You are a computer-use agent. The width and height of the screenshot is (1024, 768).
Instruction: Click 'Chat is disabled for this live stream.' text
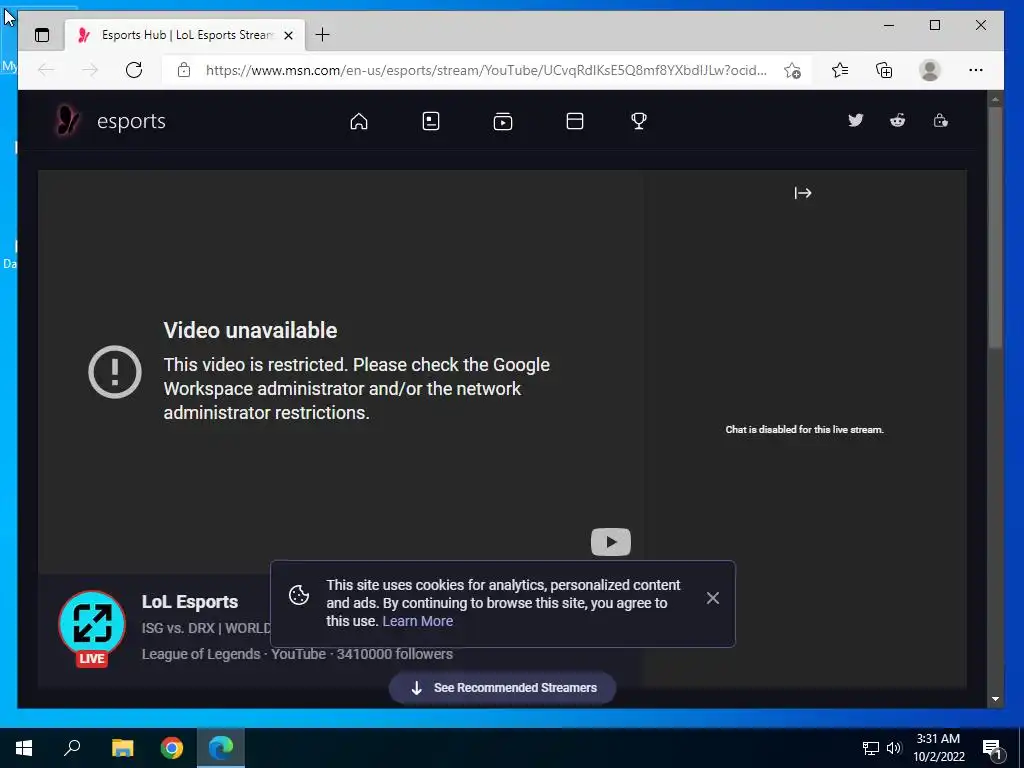[804, 429]
